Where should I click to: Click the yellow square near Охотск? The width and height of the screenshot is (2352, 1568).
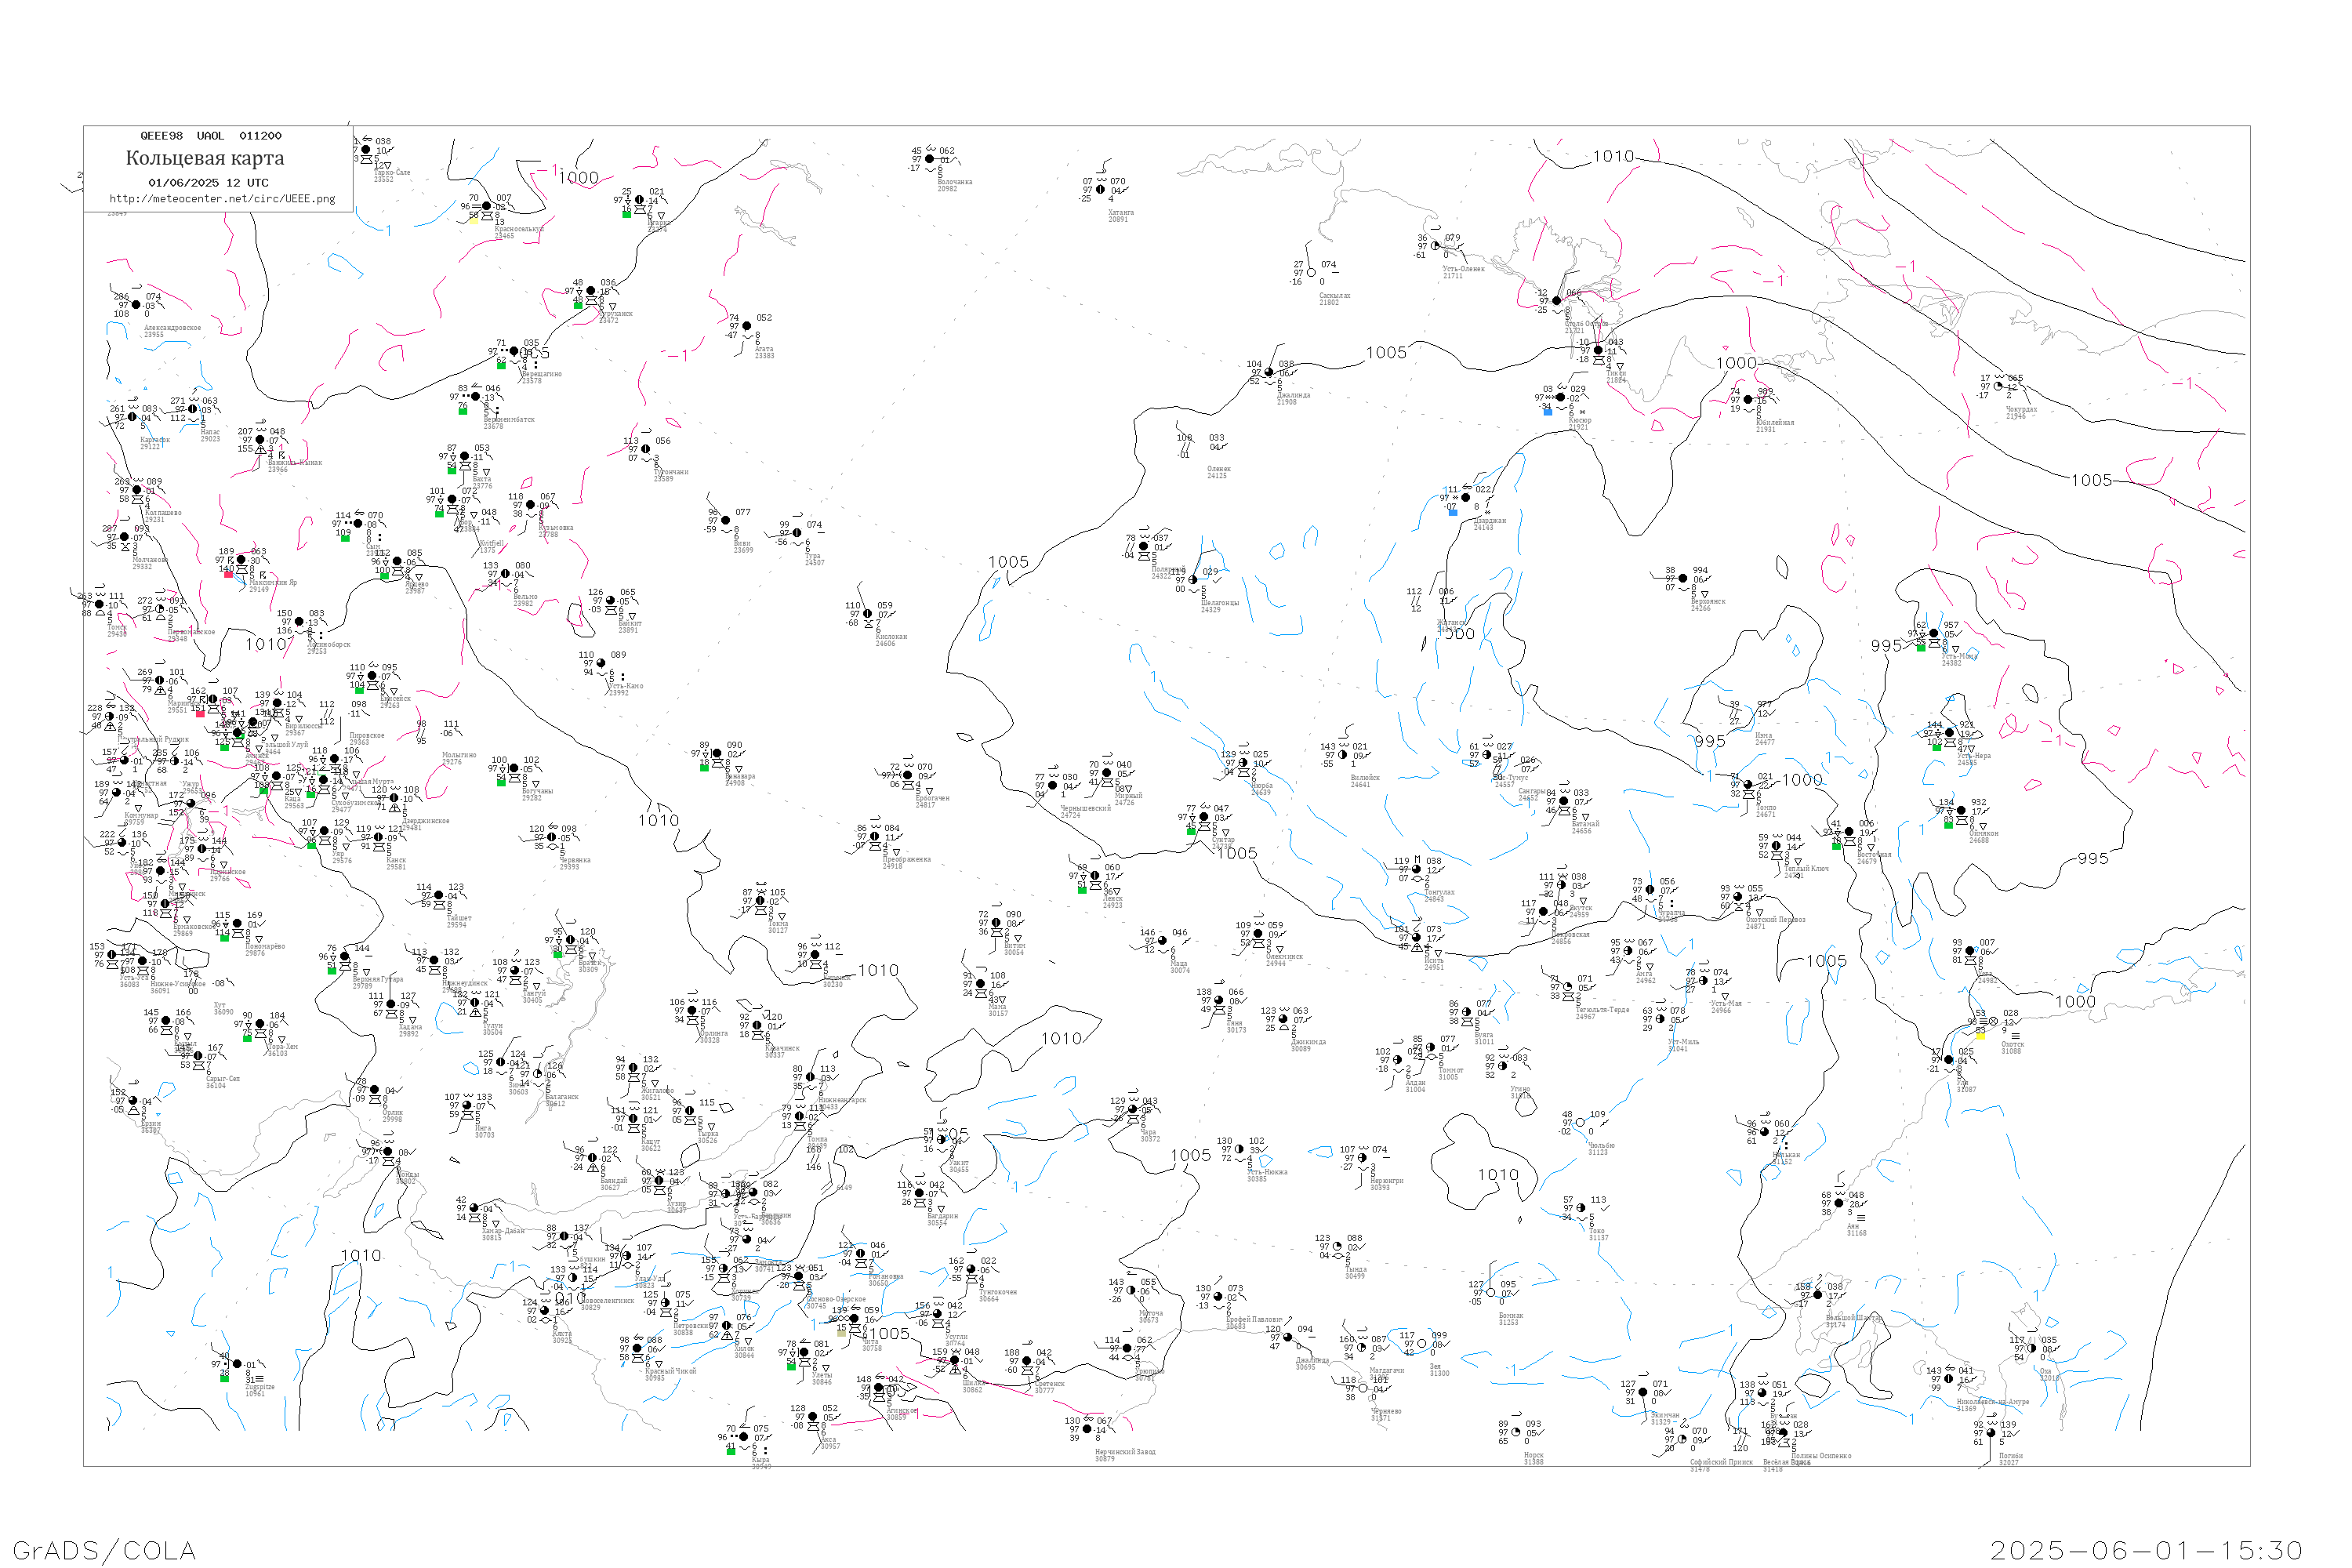[1980, 1036]
